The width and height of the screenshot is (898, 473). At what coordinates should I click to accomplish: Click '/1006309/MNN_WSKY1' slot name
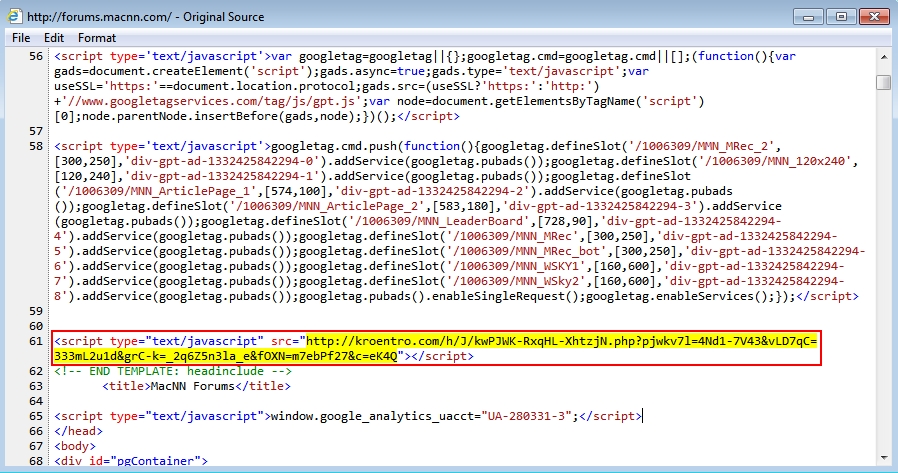tap(515, 266)
